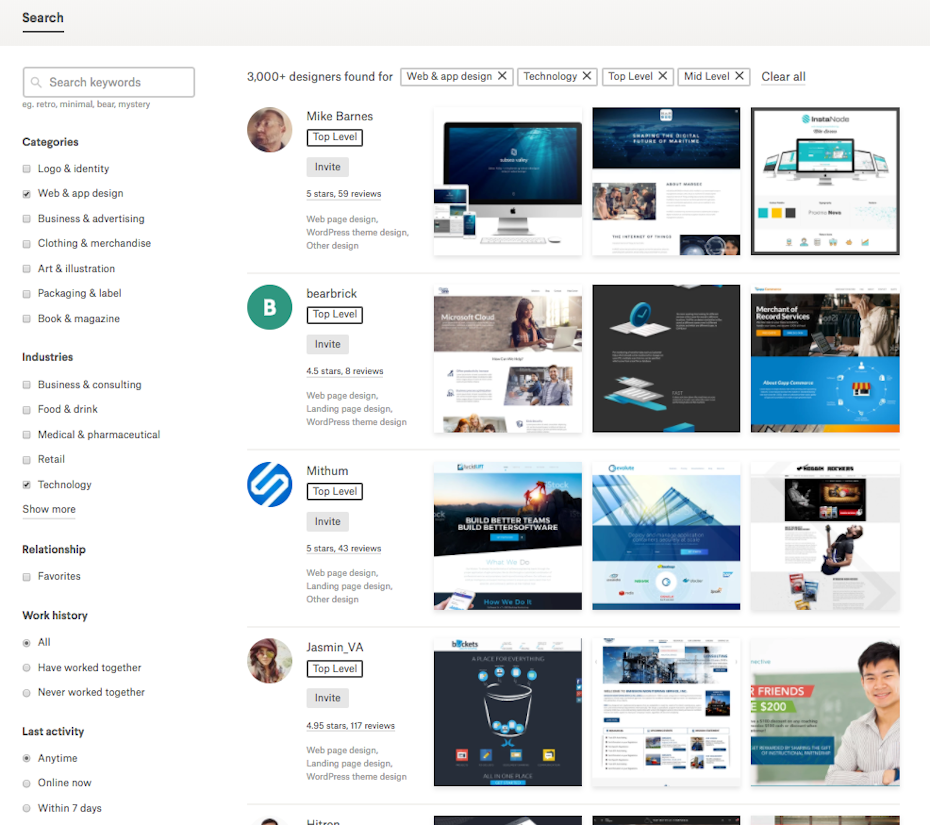Click in the Search keywords field
This screenshot has height=825, width=930.
[109, 82]
